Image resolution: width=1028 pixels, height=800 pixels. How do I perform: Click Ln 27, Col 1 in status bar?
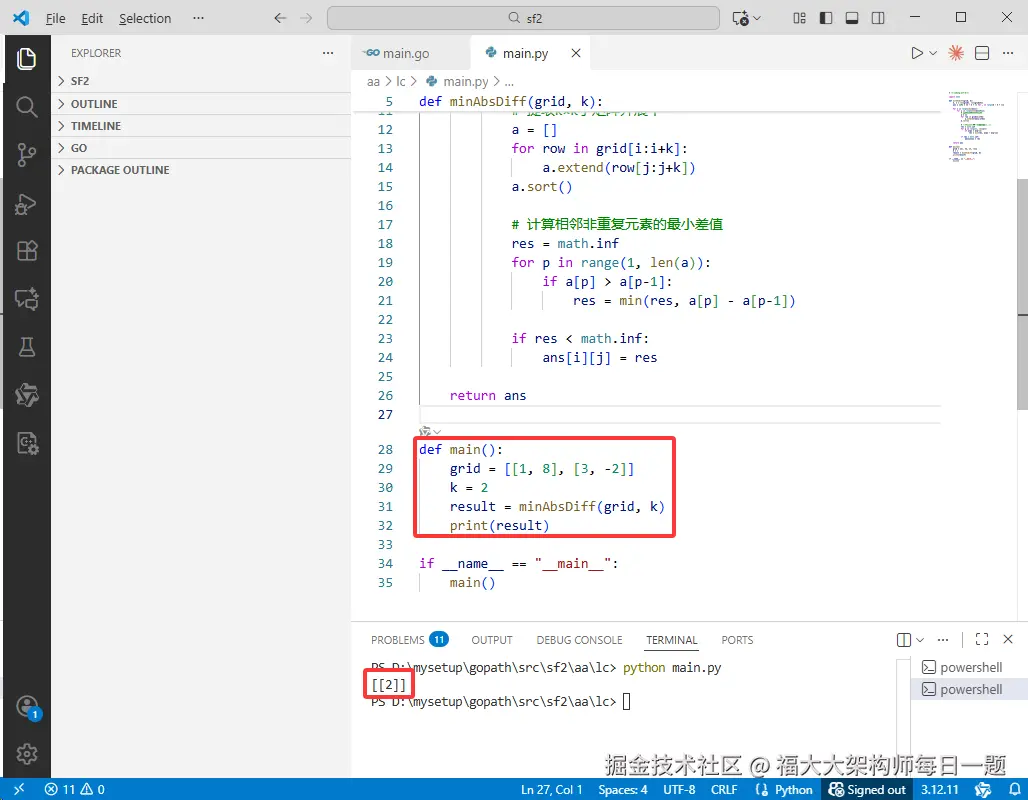point(551,789)
